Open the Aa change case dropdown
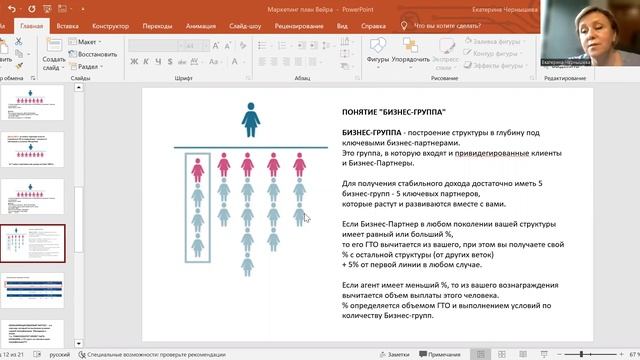 tap(215, 62)
